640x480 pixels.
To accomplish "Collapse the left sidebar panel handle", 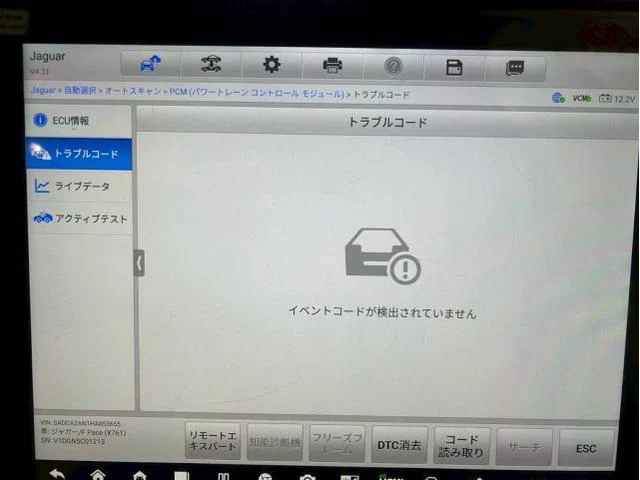I will point(139,262).
